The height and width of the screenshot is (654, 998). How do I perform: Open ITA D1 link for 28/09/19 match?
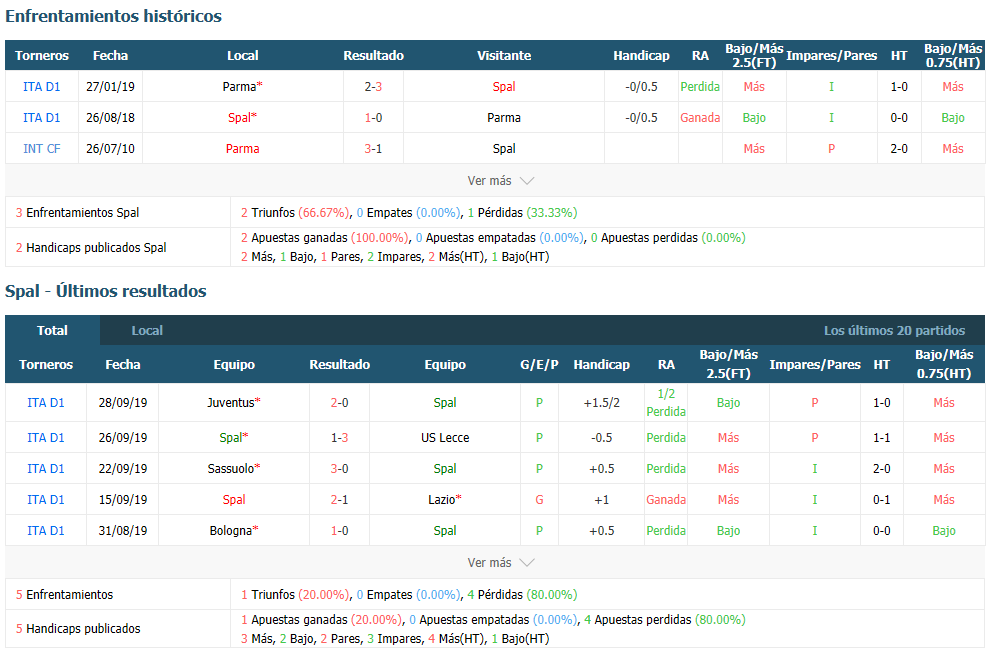click(x=46, y=403)
